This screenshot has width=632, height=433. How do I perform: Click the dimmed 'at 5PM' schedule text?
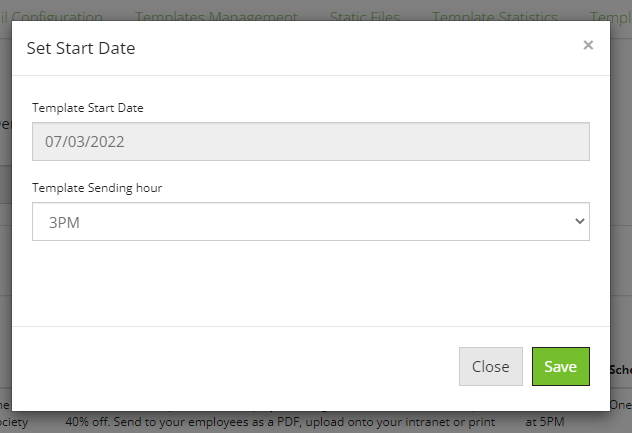pos(545,422)
